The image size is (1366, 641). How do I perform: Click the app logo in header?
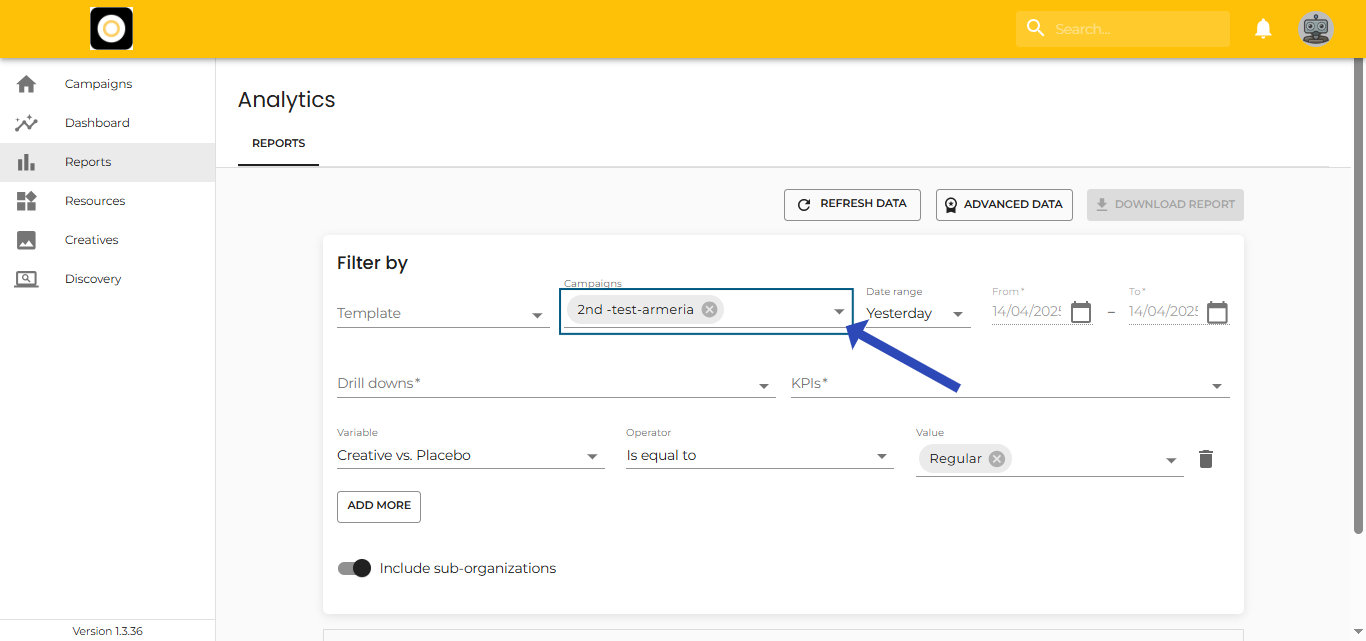[112, 29]
